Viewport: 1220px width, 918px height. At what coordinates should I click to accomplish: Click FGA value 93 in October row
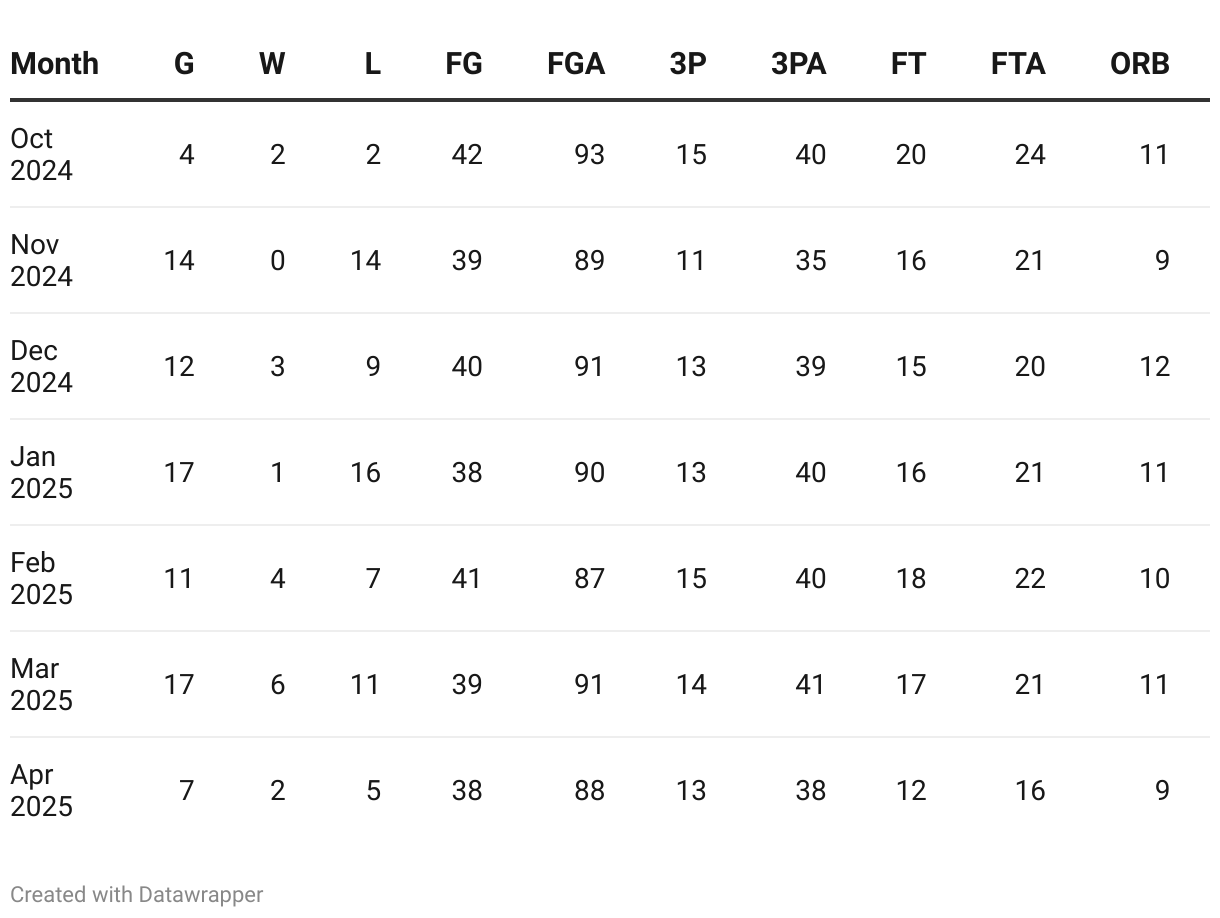pyautogui.click(x=589, y=154)
